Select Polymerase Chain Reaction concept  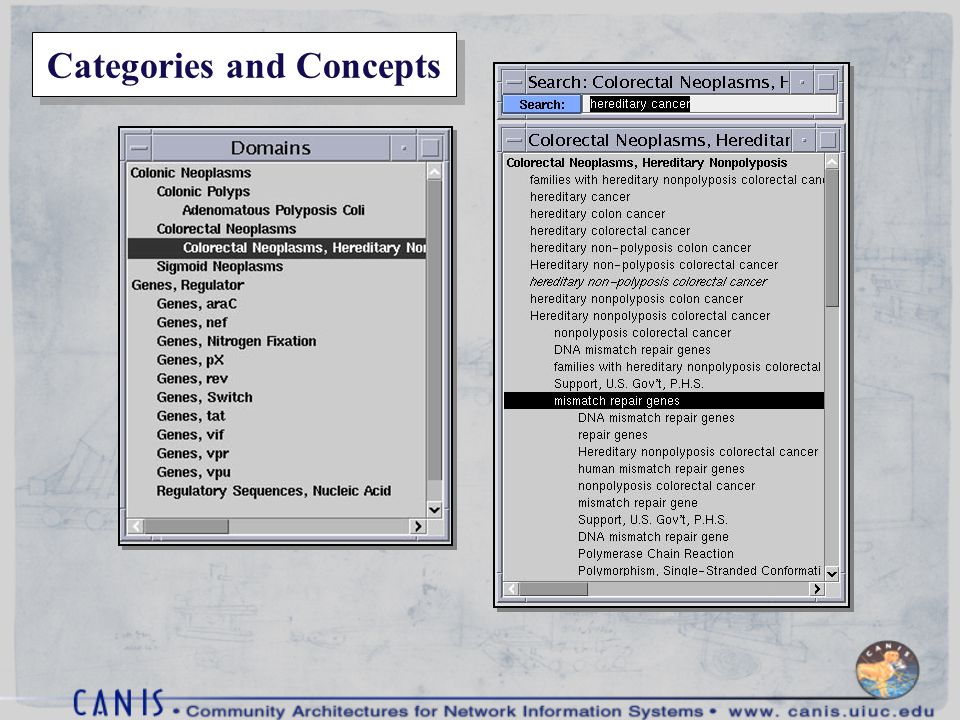[655, 553]
